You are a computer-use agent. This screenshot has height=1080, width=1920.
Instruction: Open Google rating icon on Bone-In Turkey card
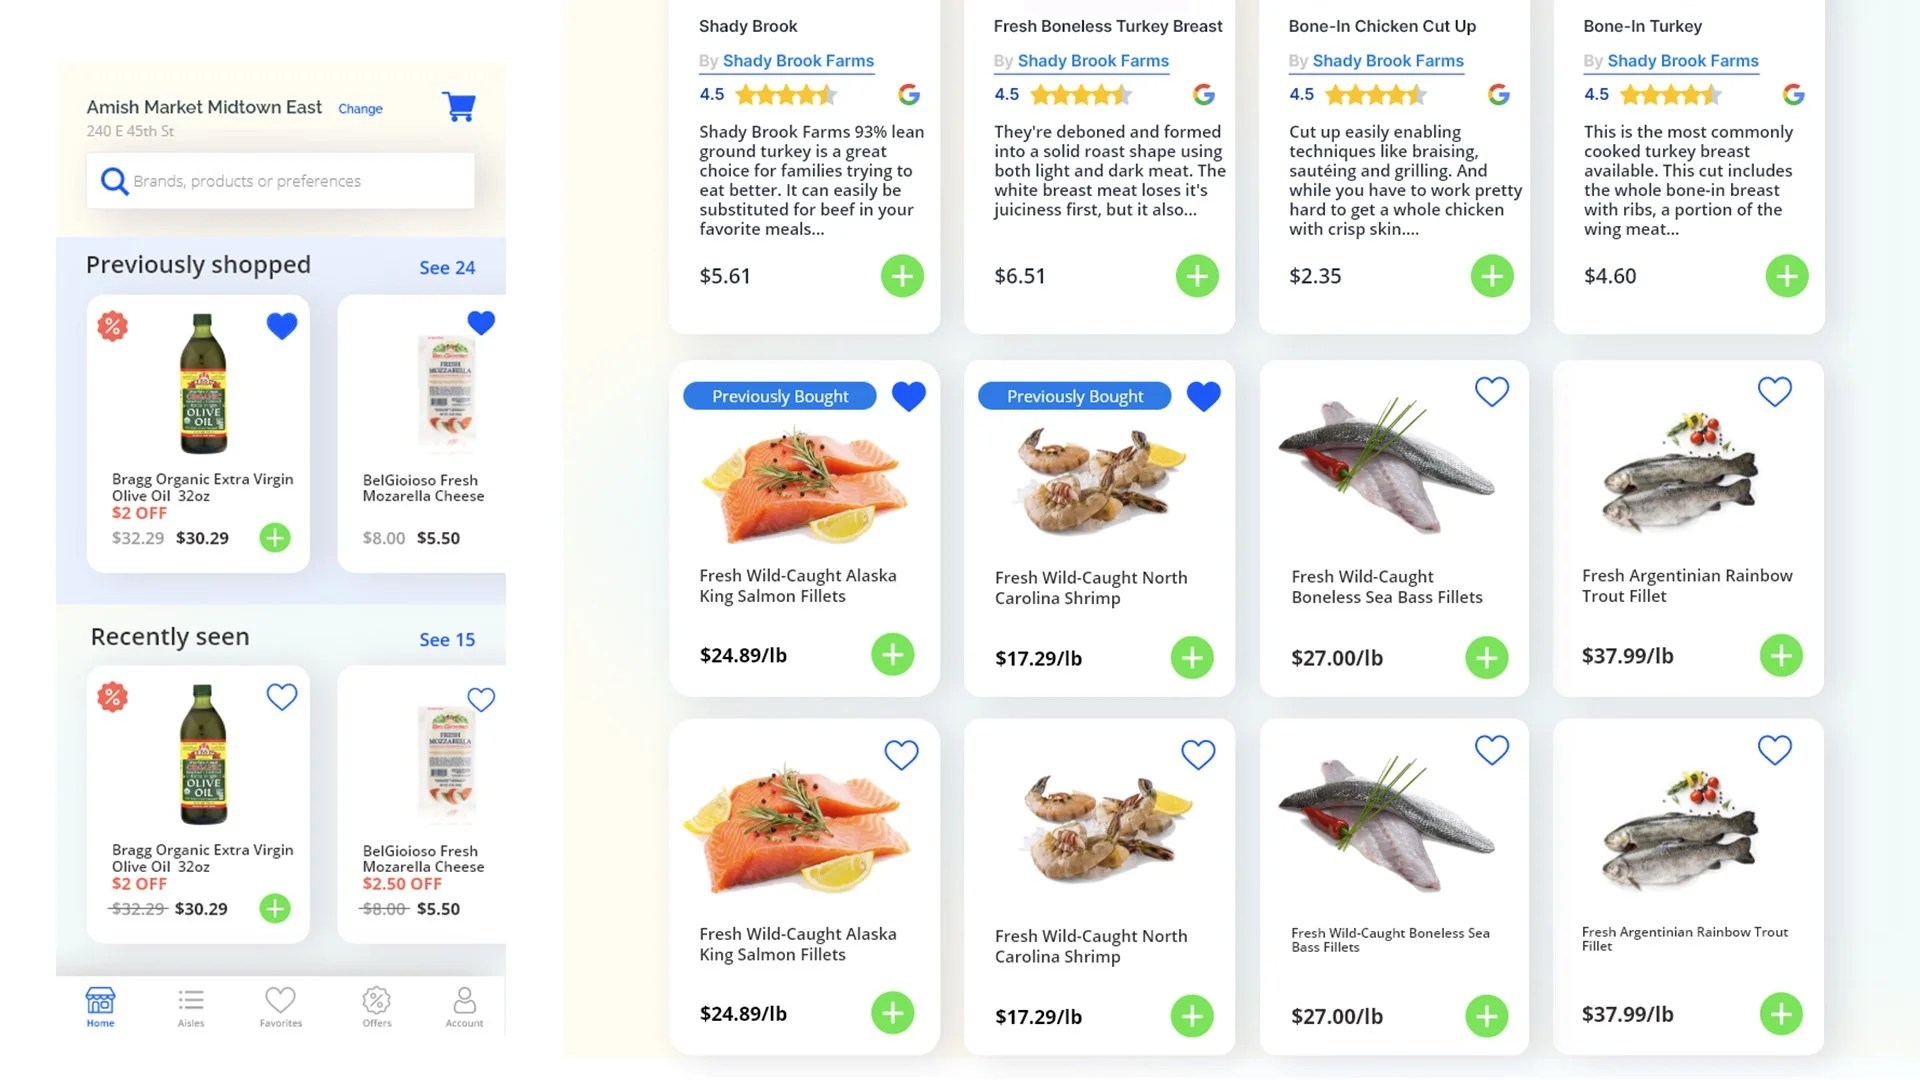(1793, 95)
